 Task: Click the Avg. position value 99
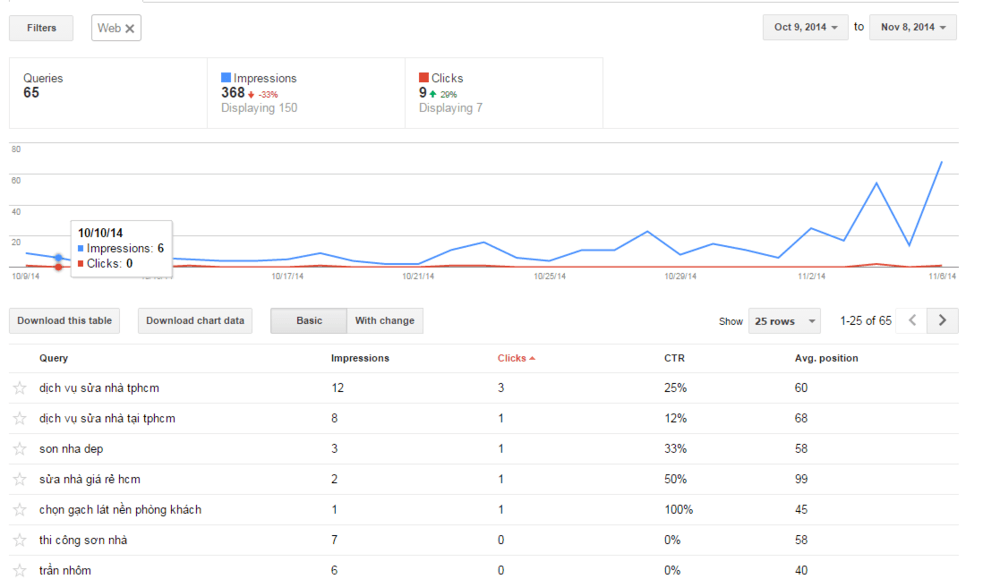click(x=801, y=479)
